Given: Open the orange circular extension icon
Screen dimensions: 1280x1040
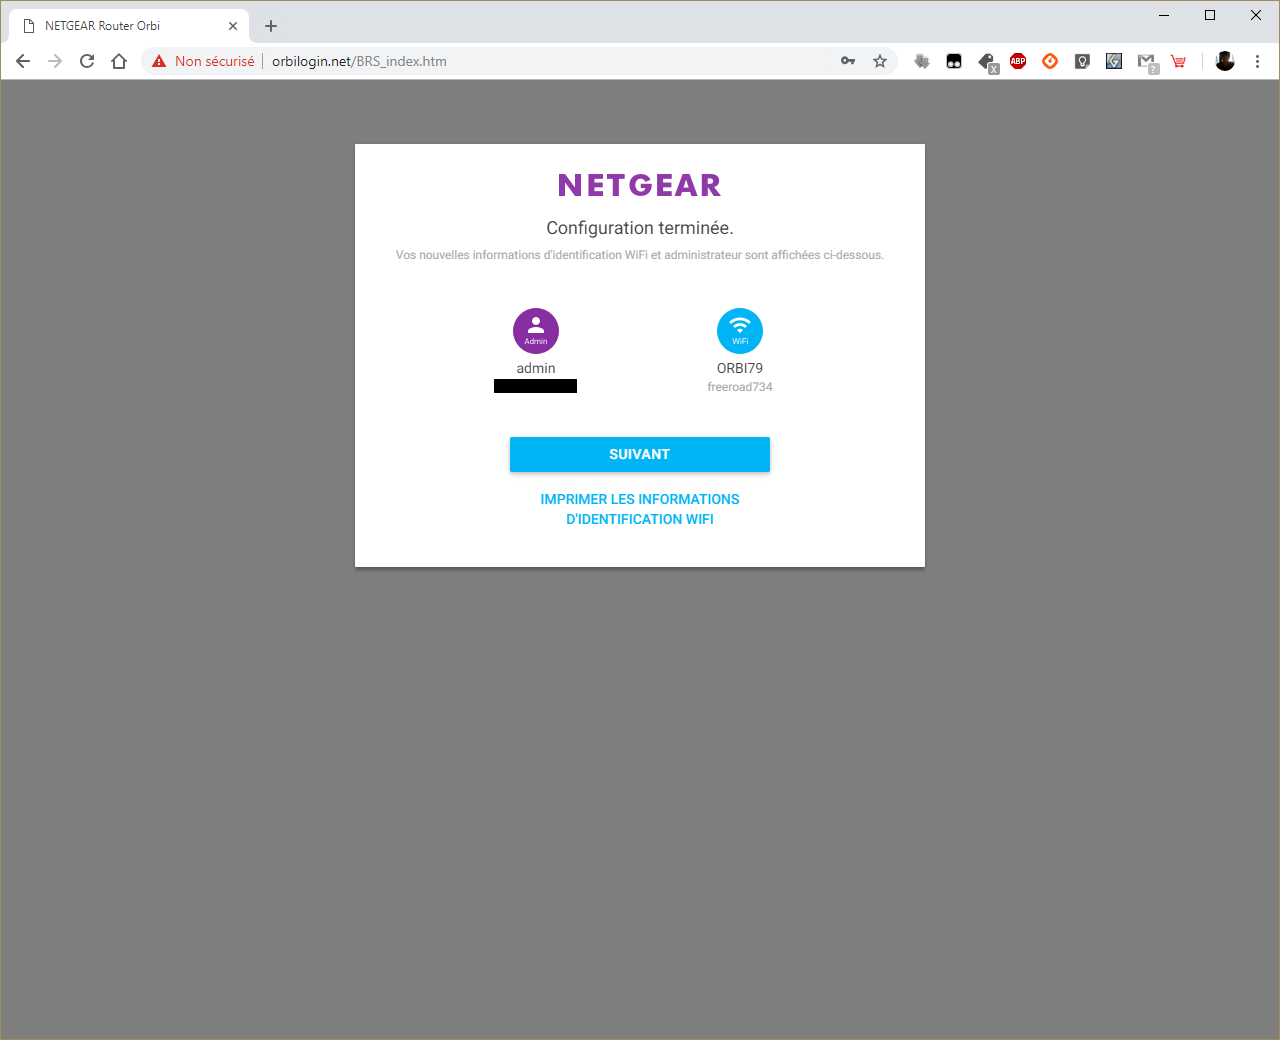Looking at the screenshot, I should (x=1050, y=61).
